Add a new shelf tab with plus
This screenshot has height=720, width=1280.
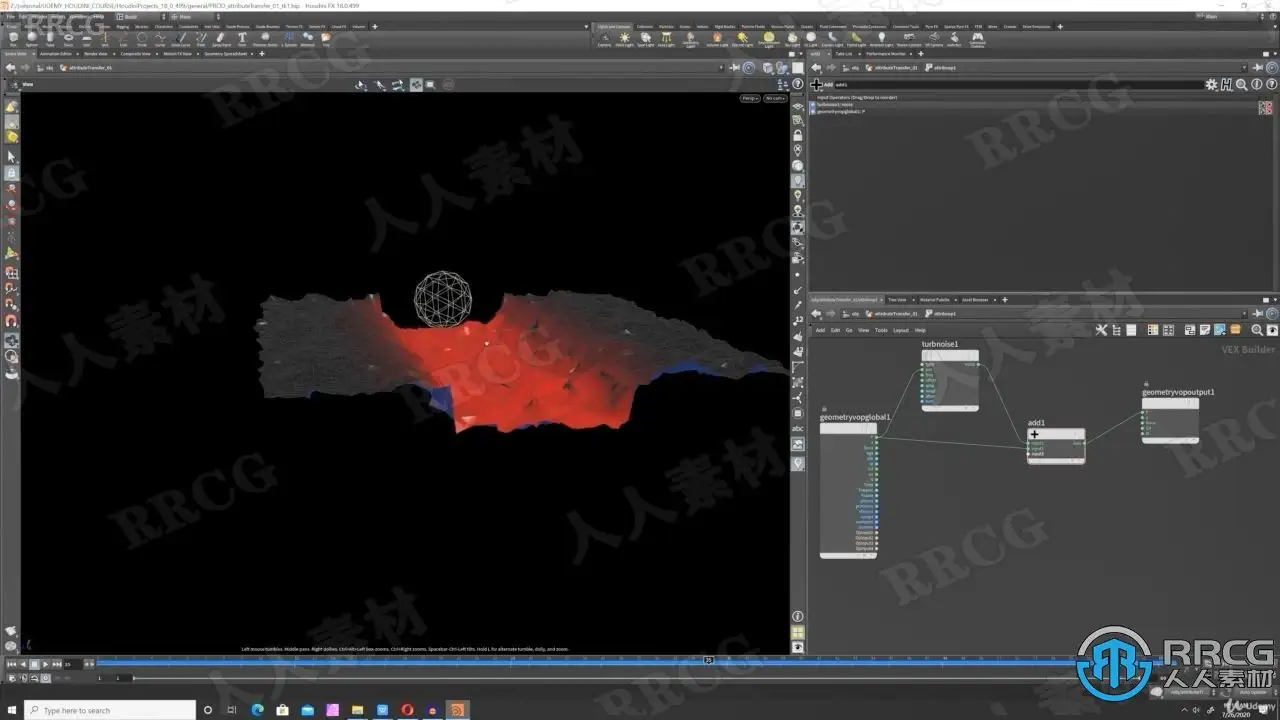point(375,26)
